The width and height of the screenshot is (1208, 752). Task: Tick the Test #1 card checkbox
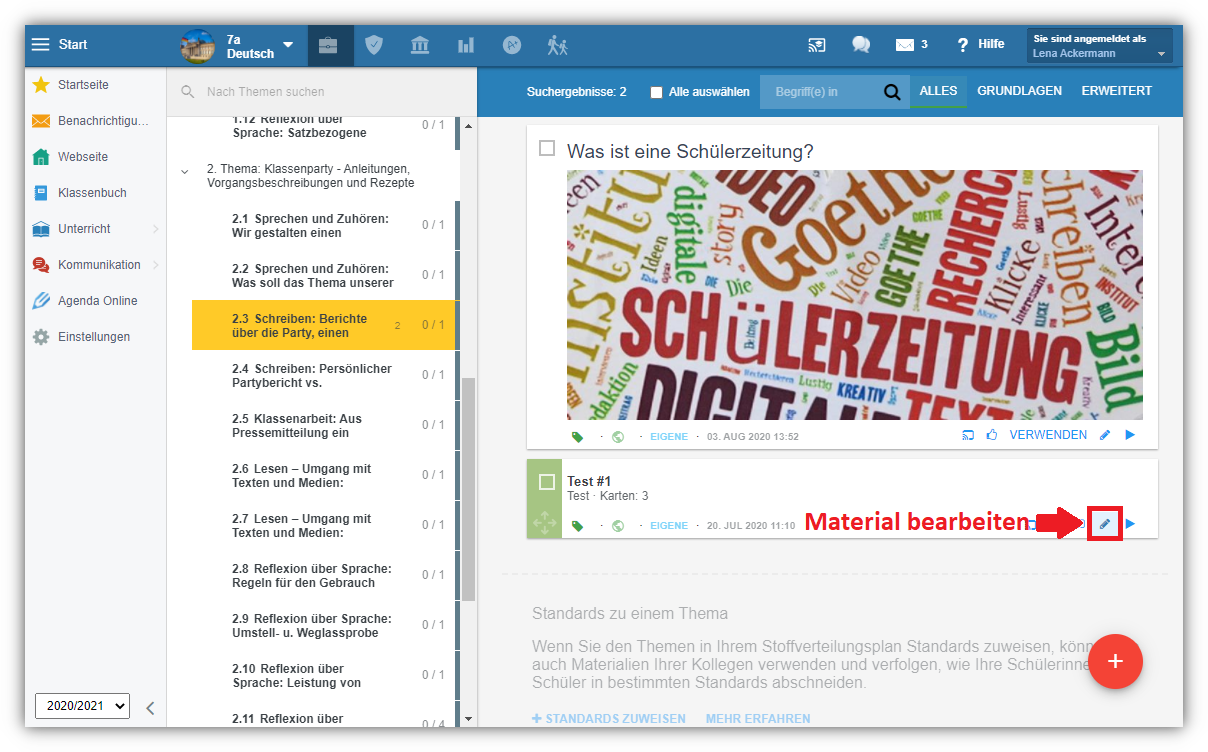pos(547,482)
